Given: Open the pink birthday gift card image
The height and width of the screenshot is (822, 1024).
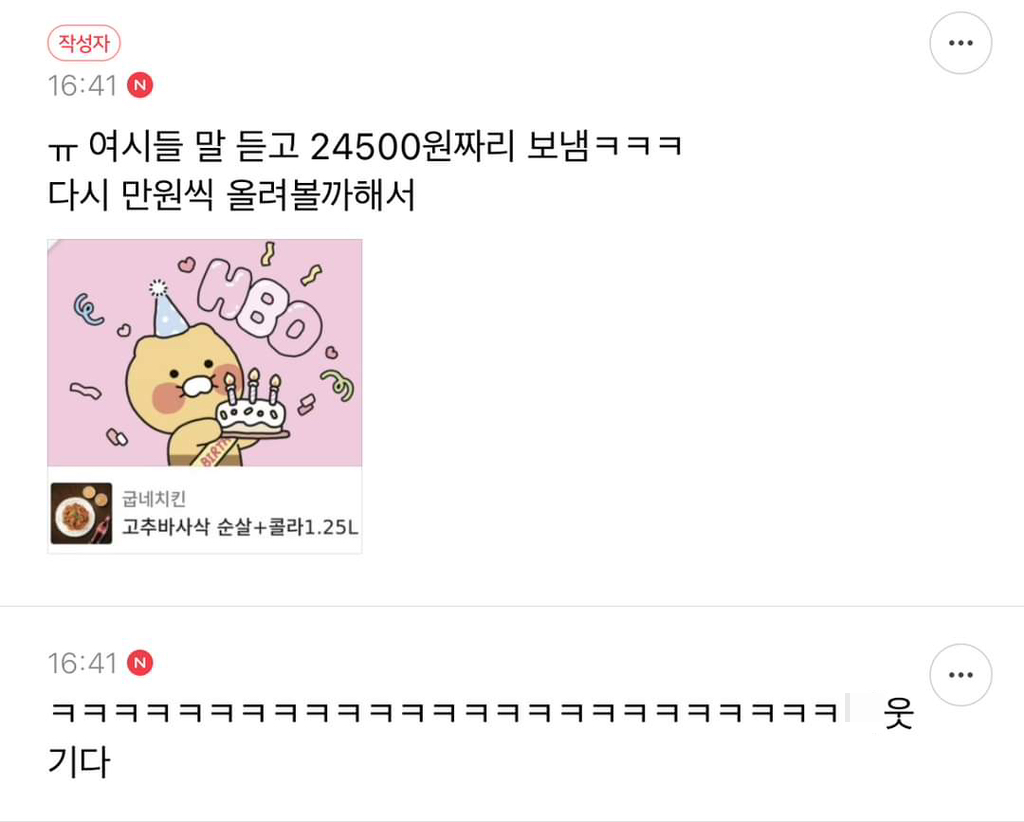Looking at the screenshot, I should click(204, 353).
